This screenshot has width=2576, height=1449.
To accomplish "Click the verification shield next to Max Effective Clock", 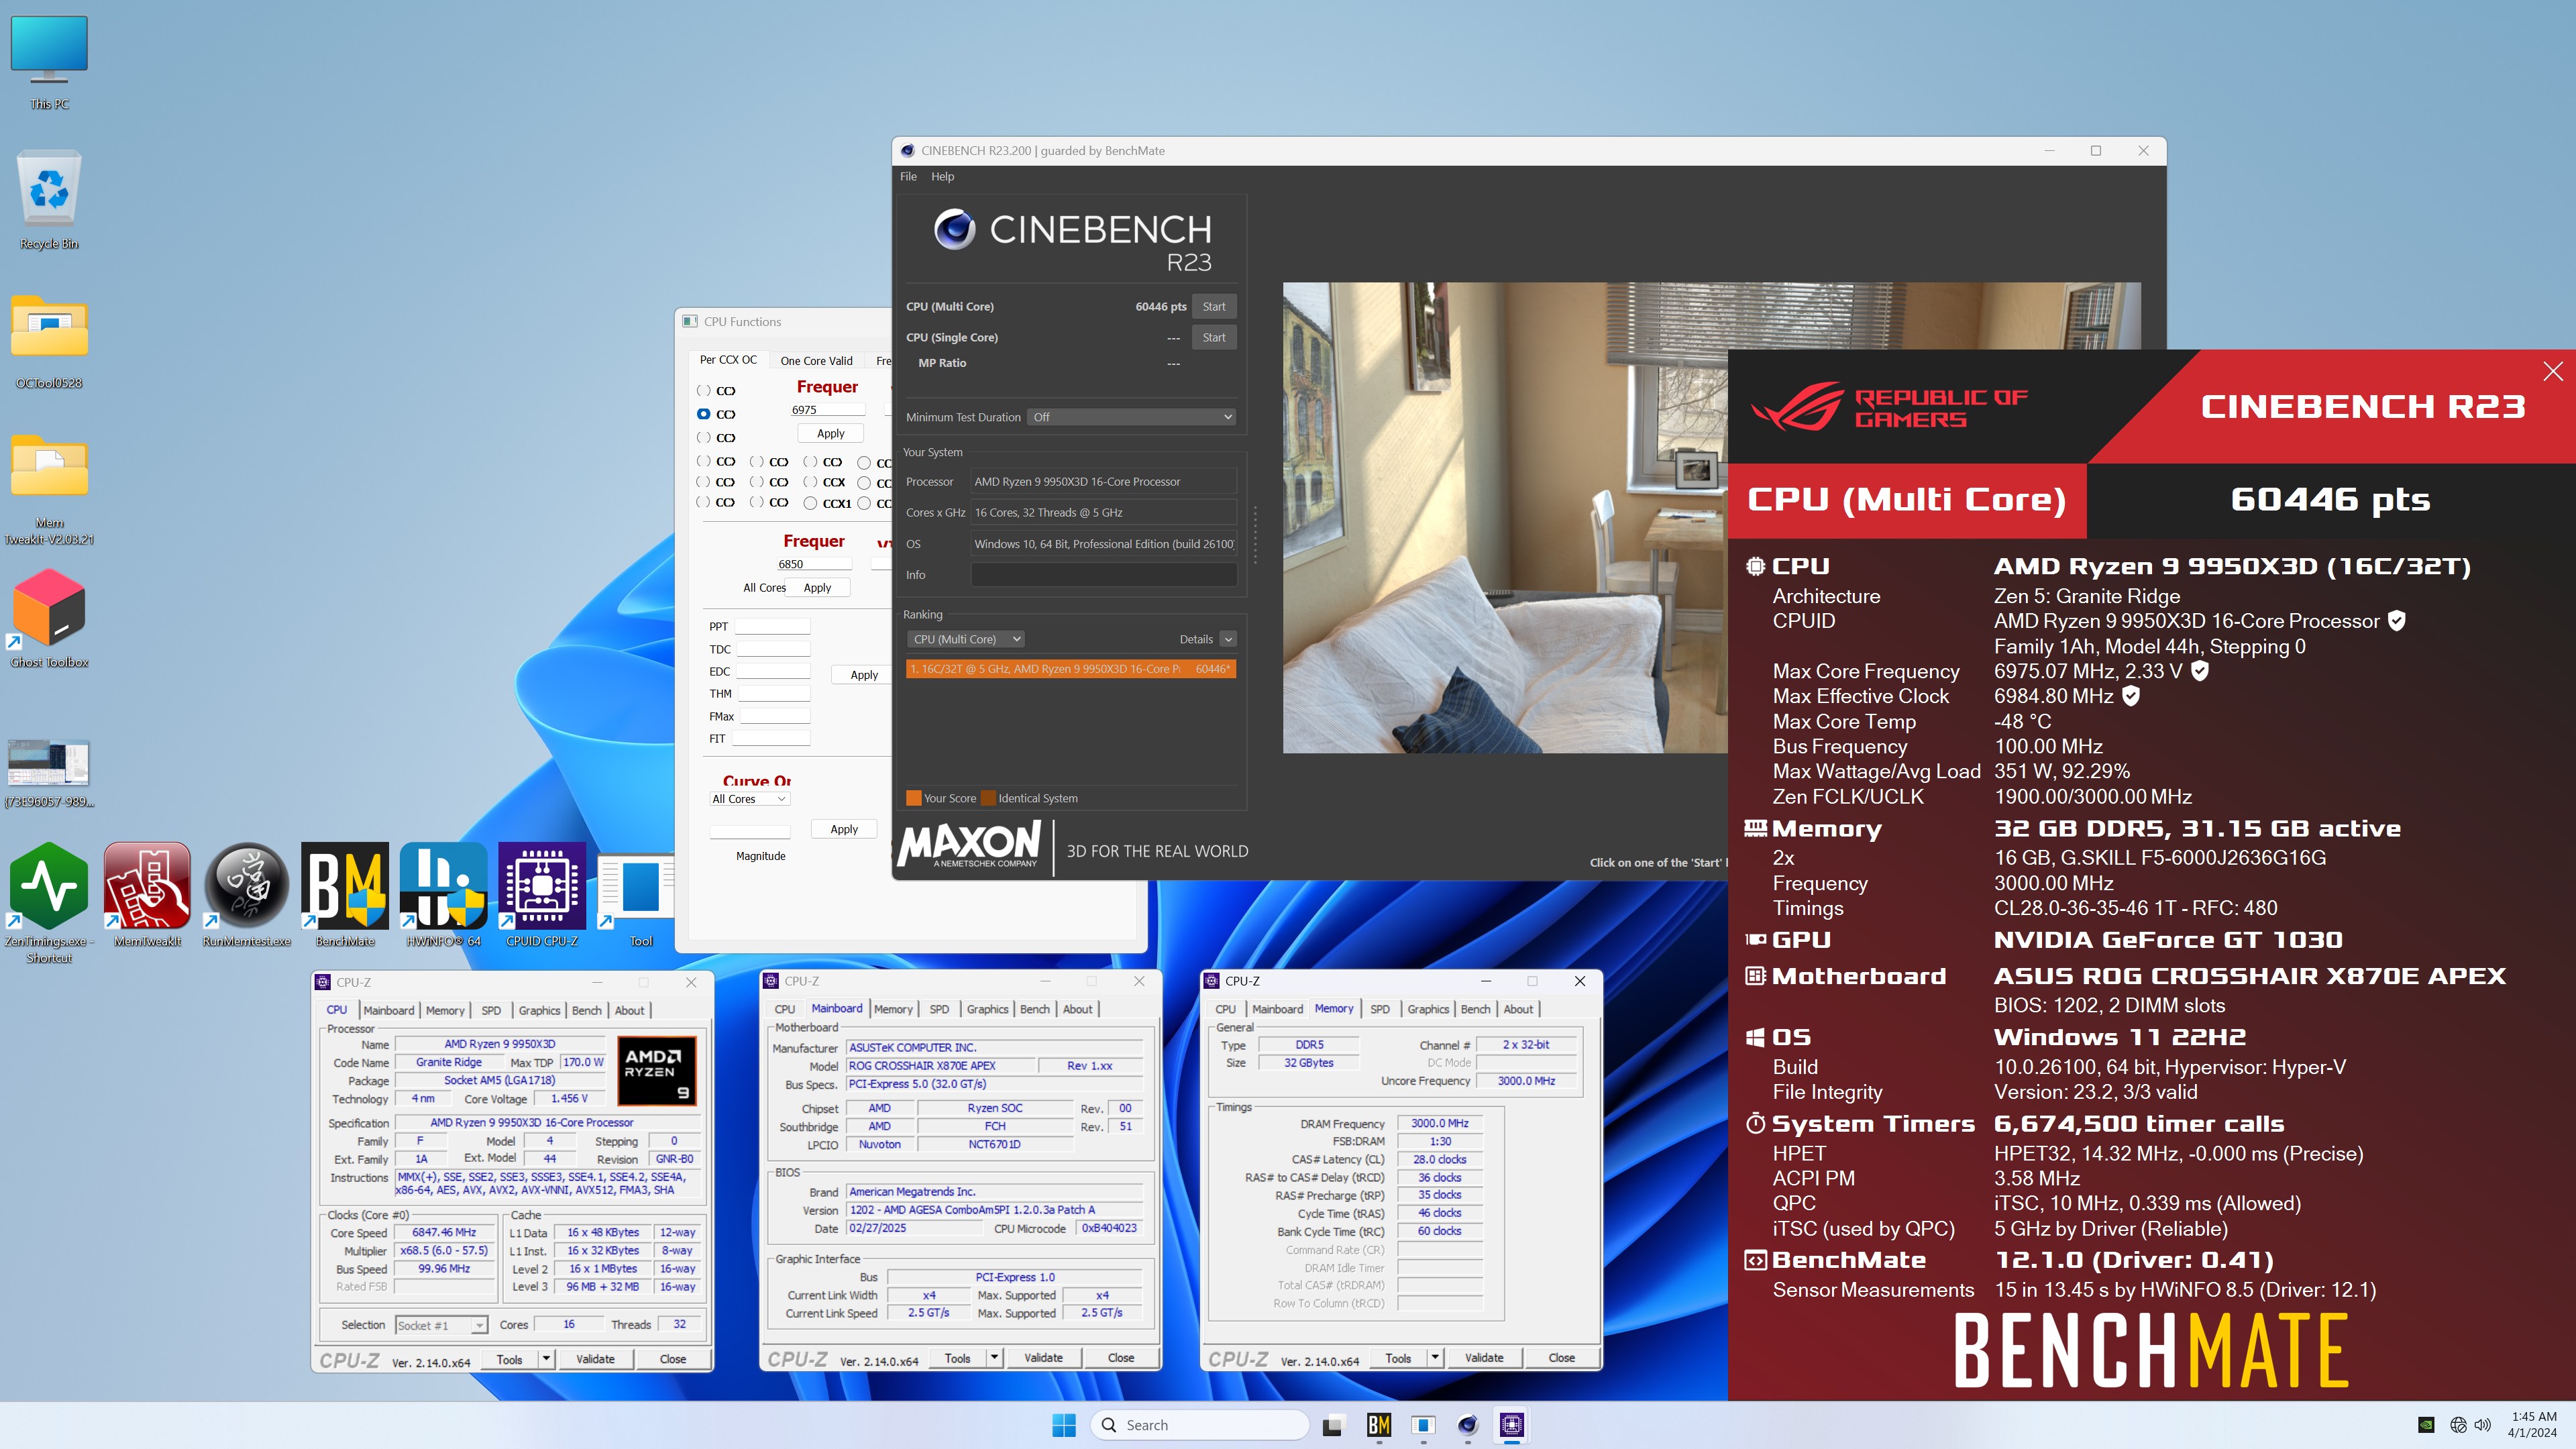I will click(2131, 695).
